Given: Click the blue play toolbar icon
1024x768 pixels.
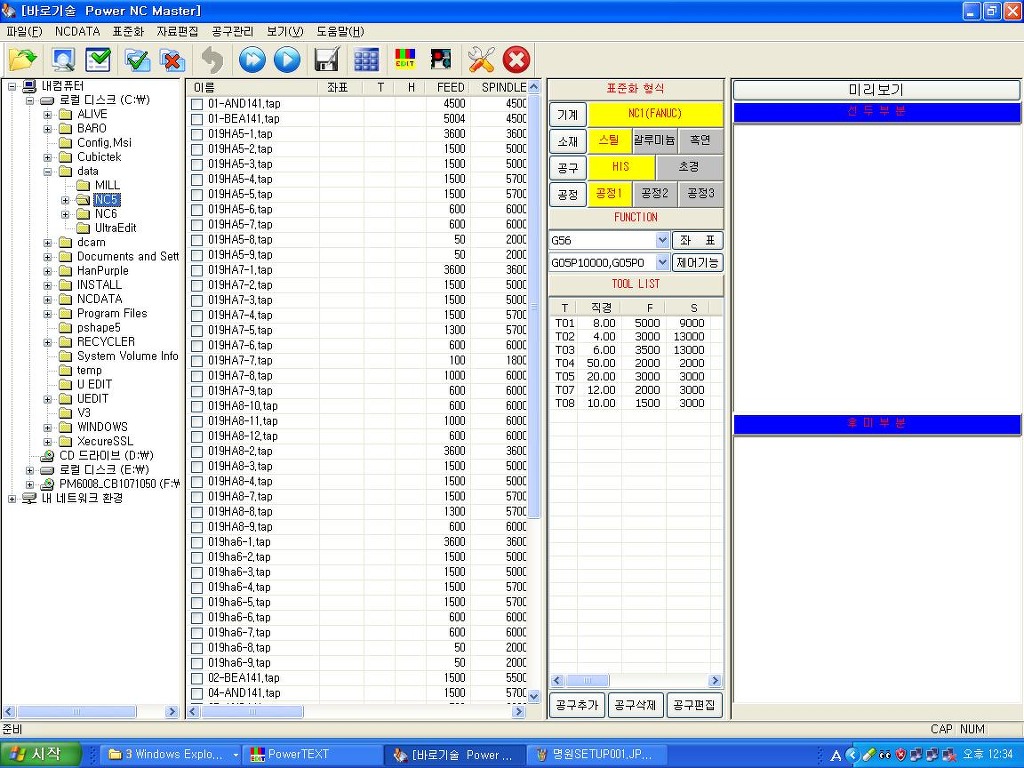Looking at the screenshot, I should pos(287,60).
